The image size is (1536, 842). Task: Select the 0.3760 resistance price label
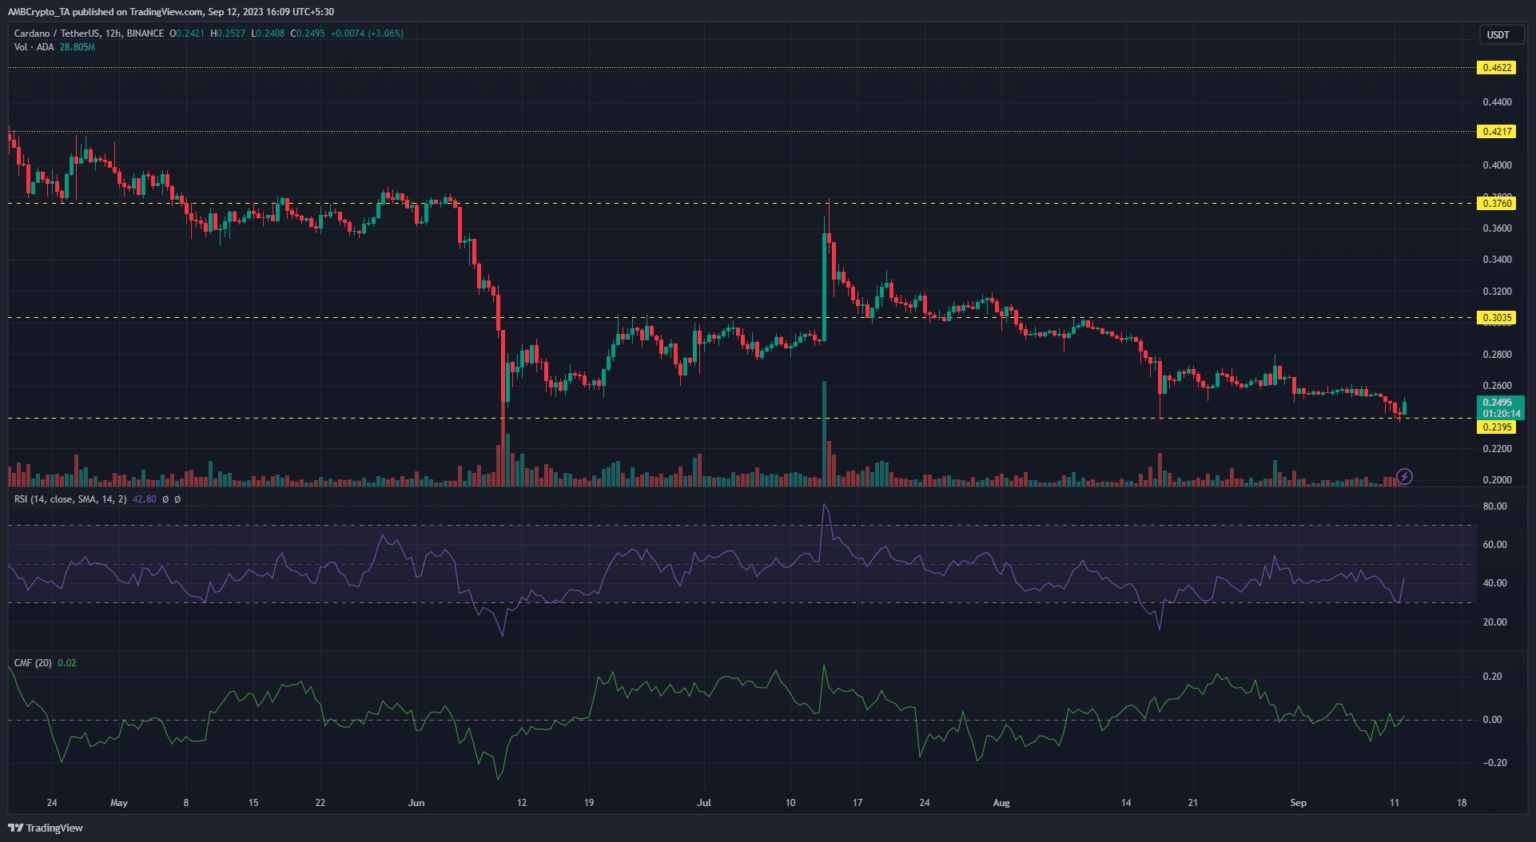[1496, 204]
